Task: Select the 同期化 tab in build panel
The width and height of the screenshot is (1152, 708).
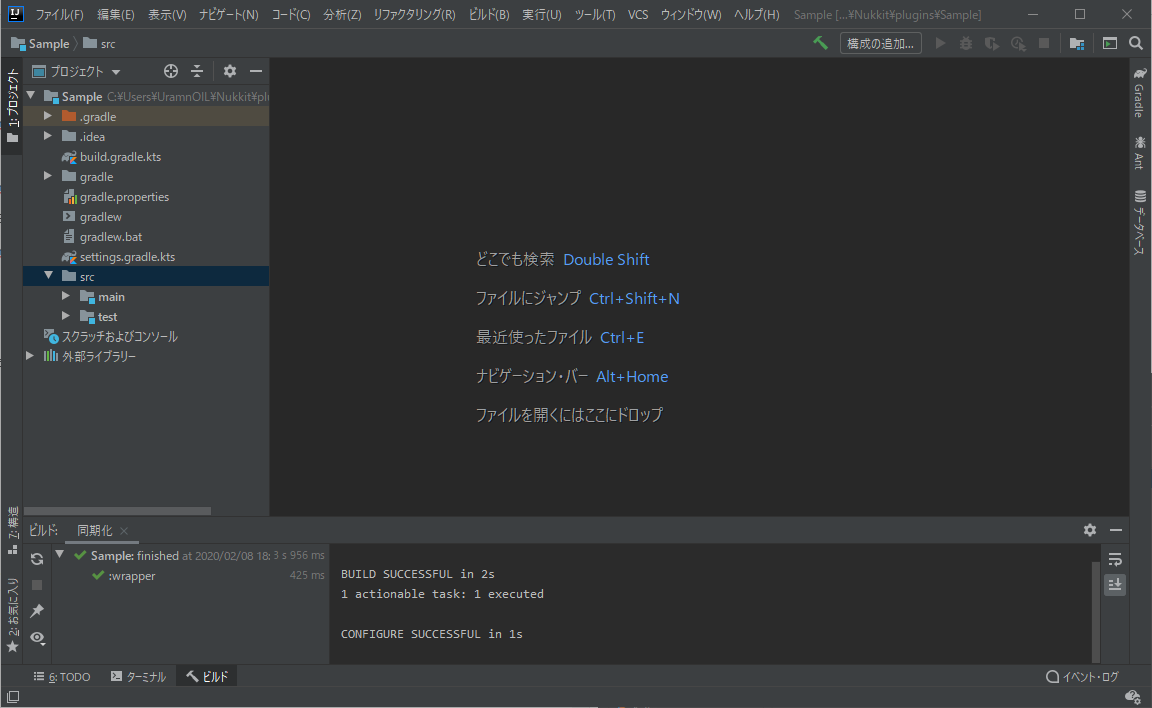Action: point(95,530)
